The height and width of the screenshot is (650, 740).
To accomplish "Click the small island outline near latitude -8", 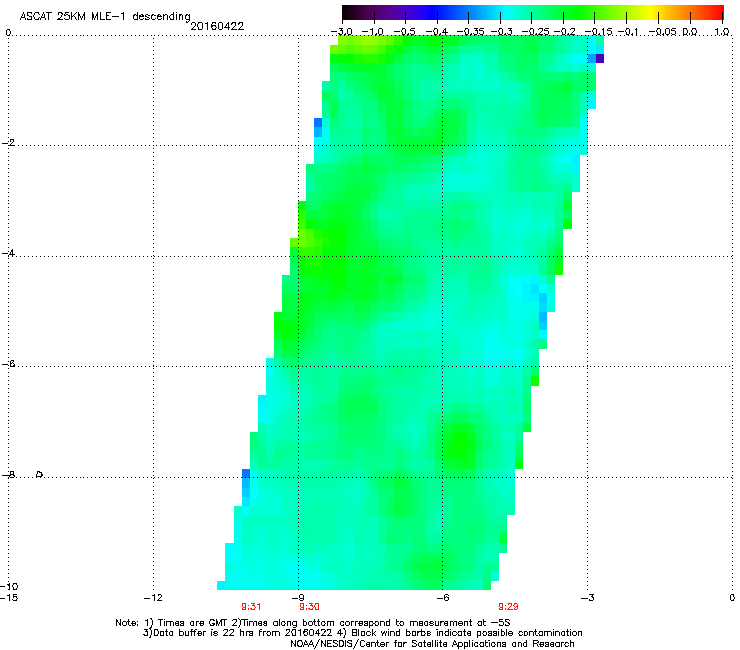I will (40, 474).
